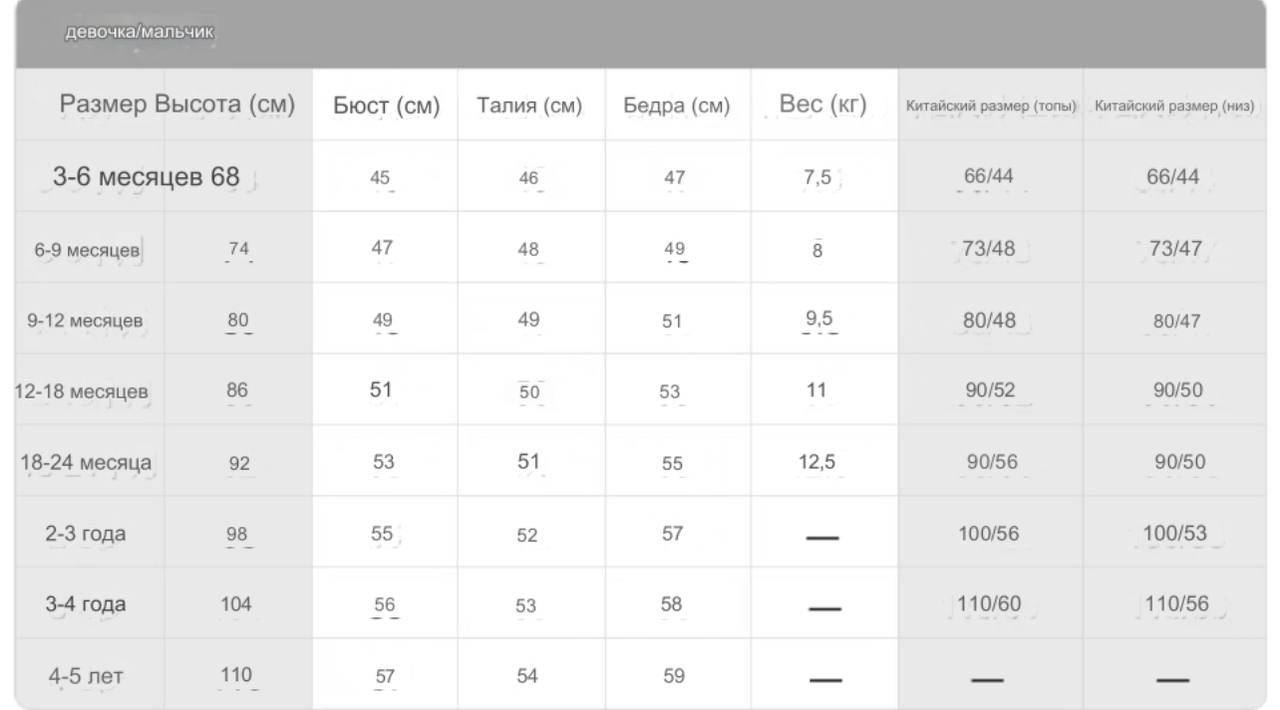Click the 100/53 Chinese bottom size cell
The height and width of the screenshot is (710, 1280).
(1175, 533)
